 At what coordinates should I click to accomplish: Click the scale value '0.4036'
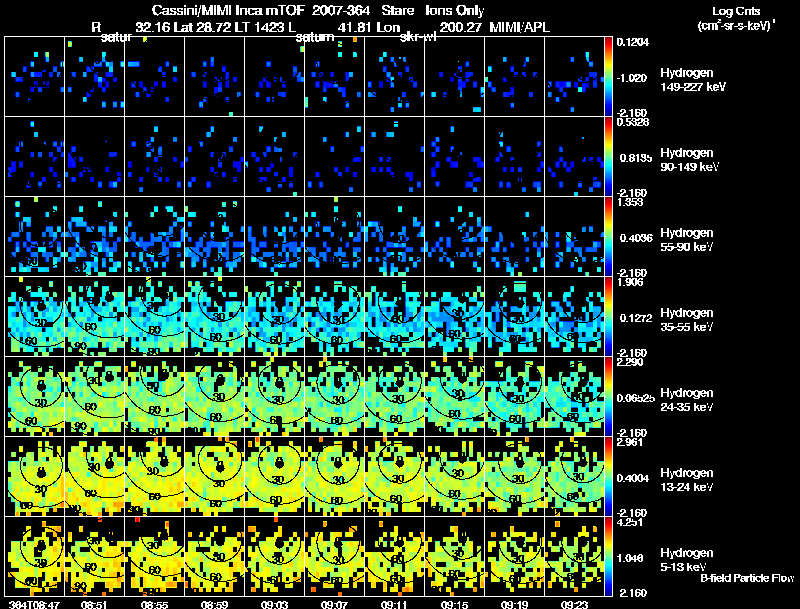pyautogui.click(x=634, y=238)
